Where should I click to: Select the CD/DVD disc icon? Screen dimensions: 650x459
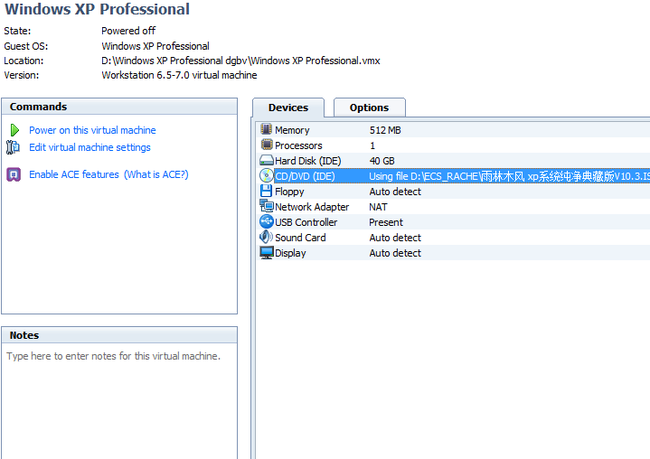point(266,176)
